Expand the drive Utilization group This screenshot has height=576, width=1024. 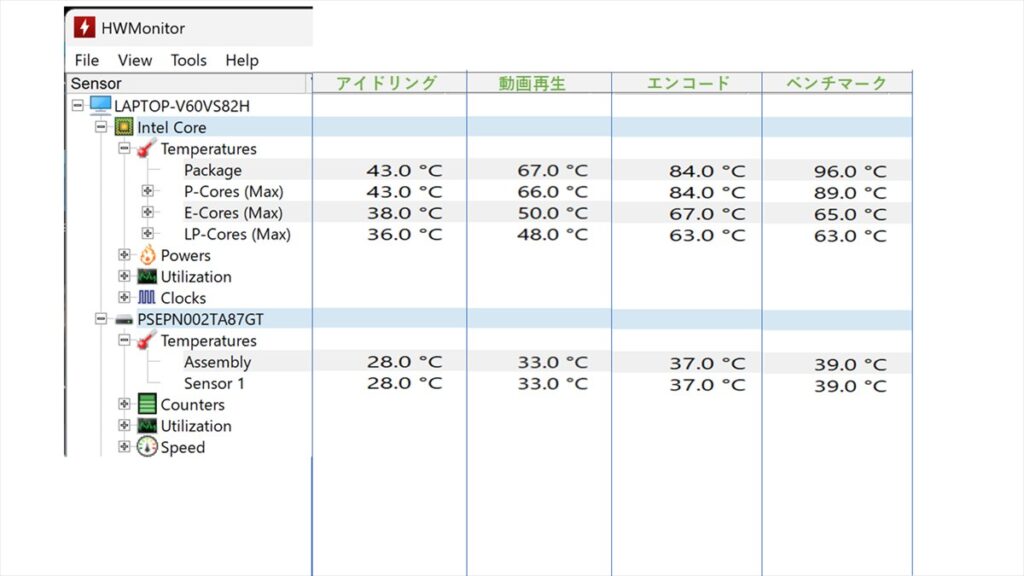[124, 425]
